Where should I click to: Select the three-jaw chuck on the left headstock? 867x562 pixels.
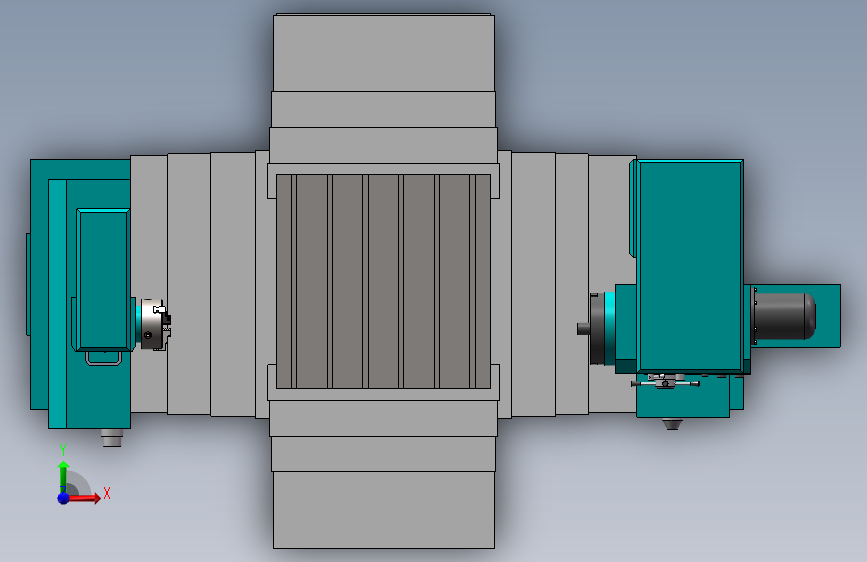[x=155, y=324]
